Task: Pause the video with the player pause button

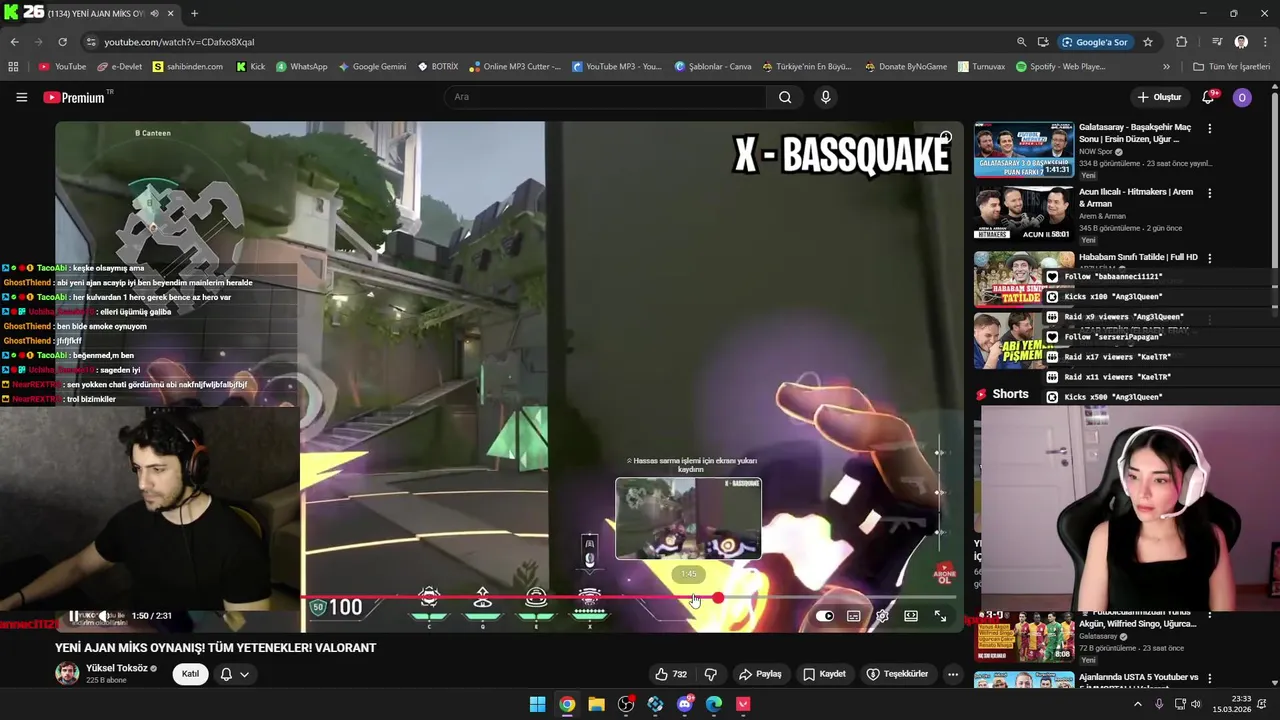Action: click(x=74, y=616)
